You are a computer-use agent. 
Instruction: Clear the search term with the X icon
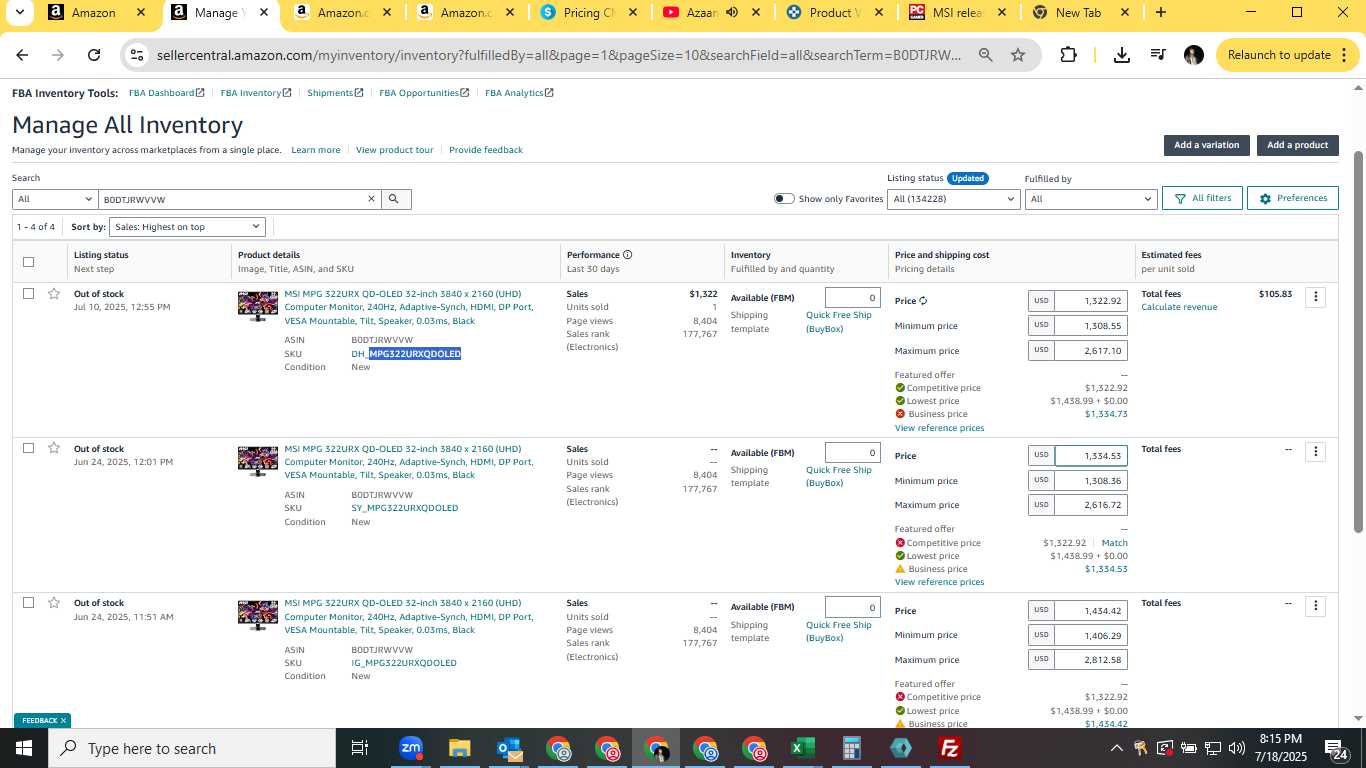click(x=372, y=199)
